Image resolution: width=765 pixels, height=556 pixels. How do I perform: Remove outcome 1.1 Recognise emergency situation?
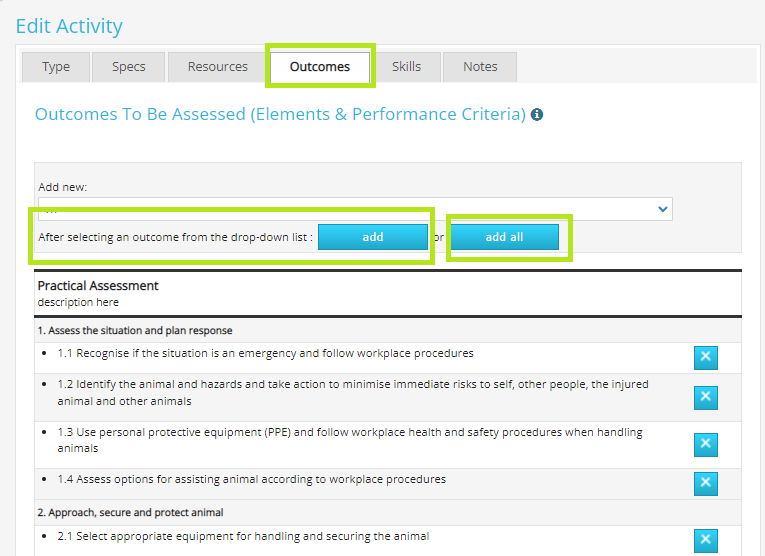(x=705, y=358)
